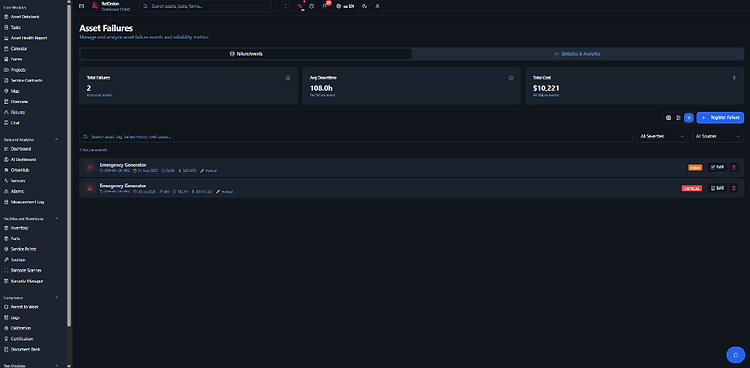The height and width of the screenshot is (368, 750).
Task: Click the Total Cost $10,221 card
Action: click(x=635, y=86)
